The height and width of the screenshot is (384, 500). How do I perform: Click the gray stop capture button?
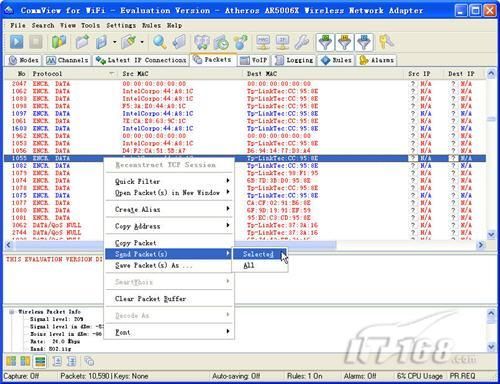(36, 42)
